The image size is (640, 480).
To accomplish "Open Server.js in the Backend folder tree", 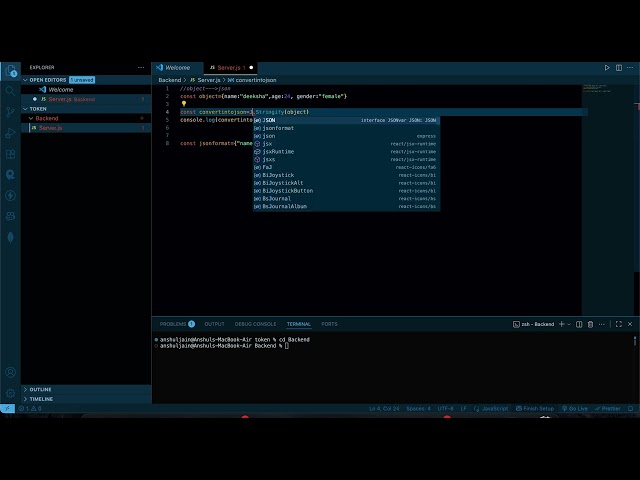I will (x=86, y=128).
